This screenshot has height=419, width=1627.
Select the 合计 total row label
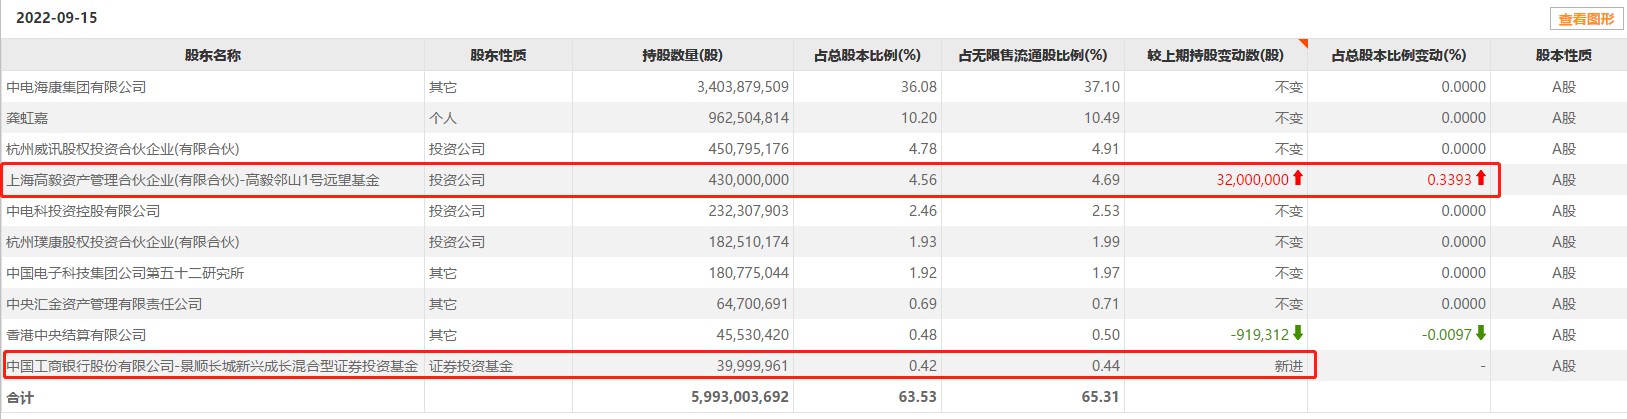click(20, 397)
